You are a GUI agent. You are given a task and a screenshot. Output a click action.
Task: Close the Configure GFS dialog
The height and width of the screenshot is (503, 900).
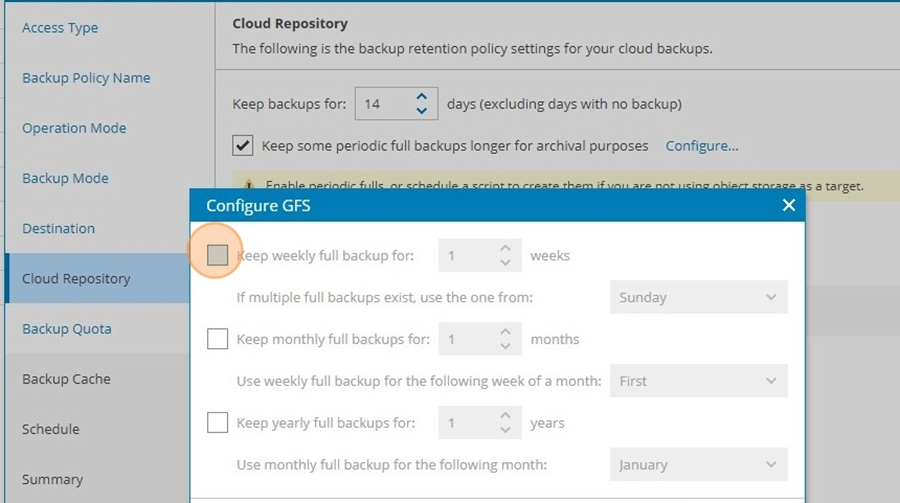tap(789, 205)
